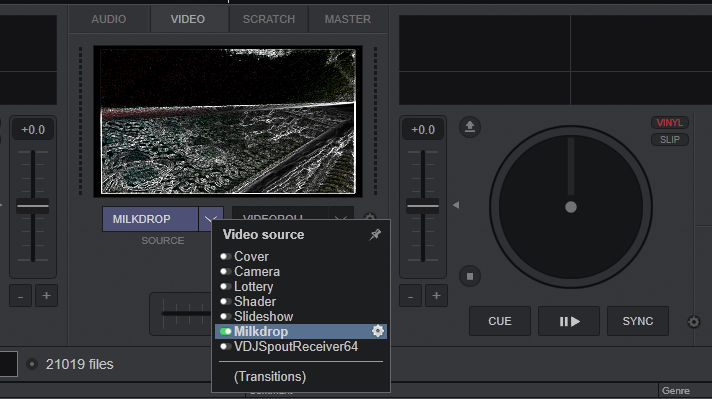Switch to the SCRATCH tab

[269, 19]
